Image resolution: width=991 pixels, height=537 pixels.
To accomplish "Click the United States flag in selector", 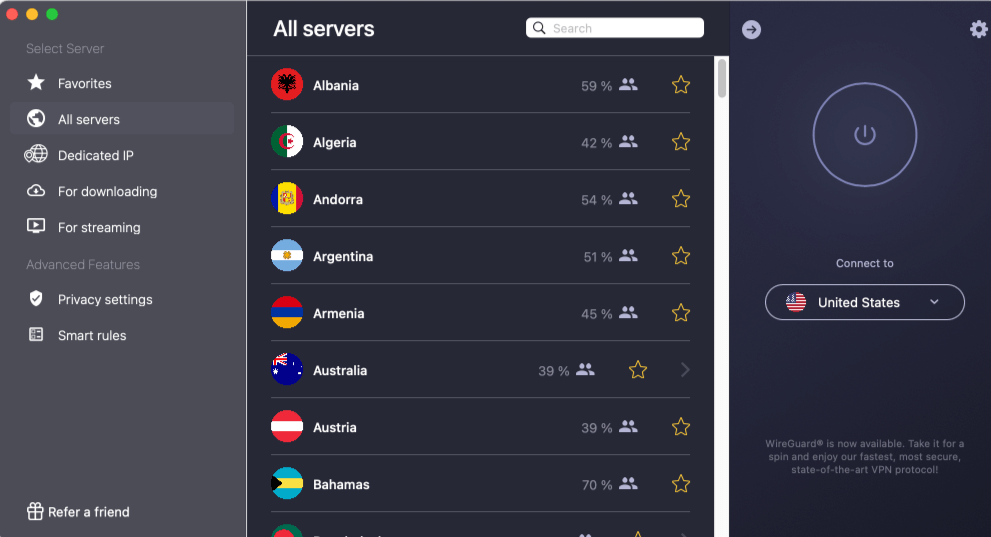I will 796,302.
